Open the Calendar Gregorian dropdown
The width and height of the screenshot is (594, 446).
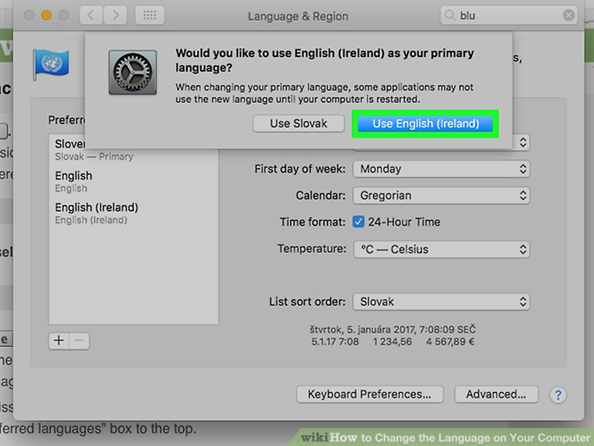441,196
